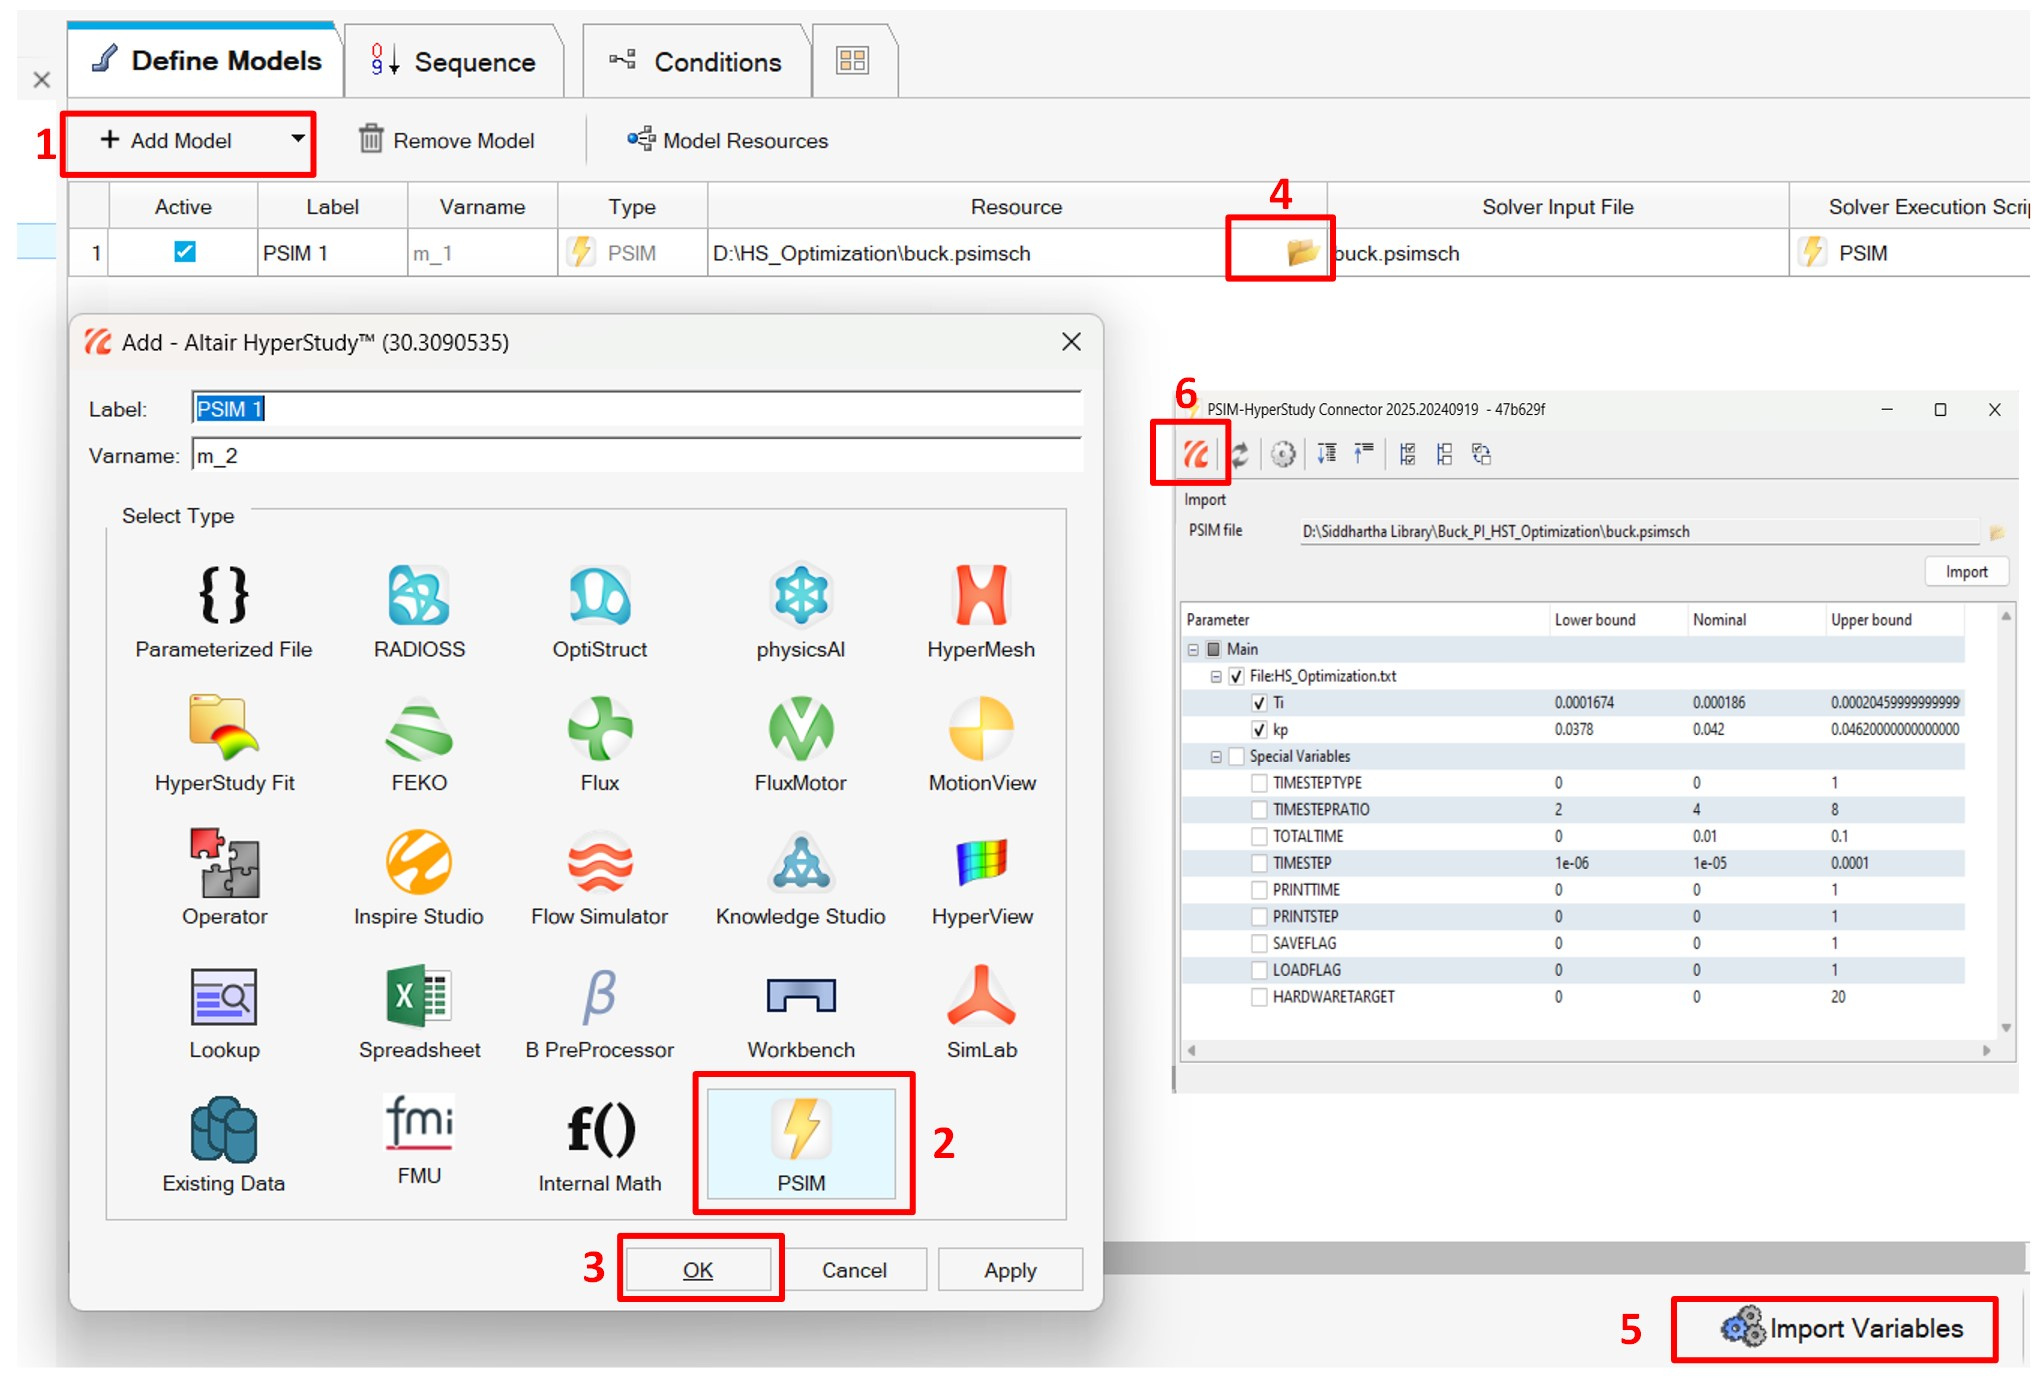Screen dimensions: 2040x1391
Task: Open Model Resources
Action: (x=727, y=140)
